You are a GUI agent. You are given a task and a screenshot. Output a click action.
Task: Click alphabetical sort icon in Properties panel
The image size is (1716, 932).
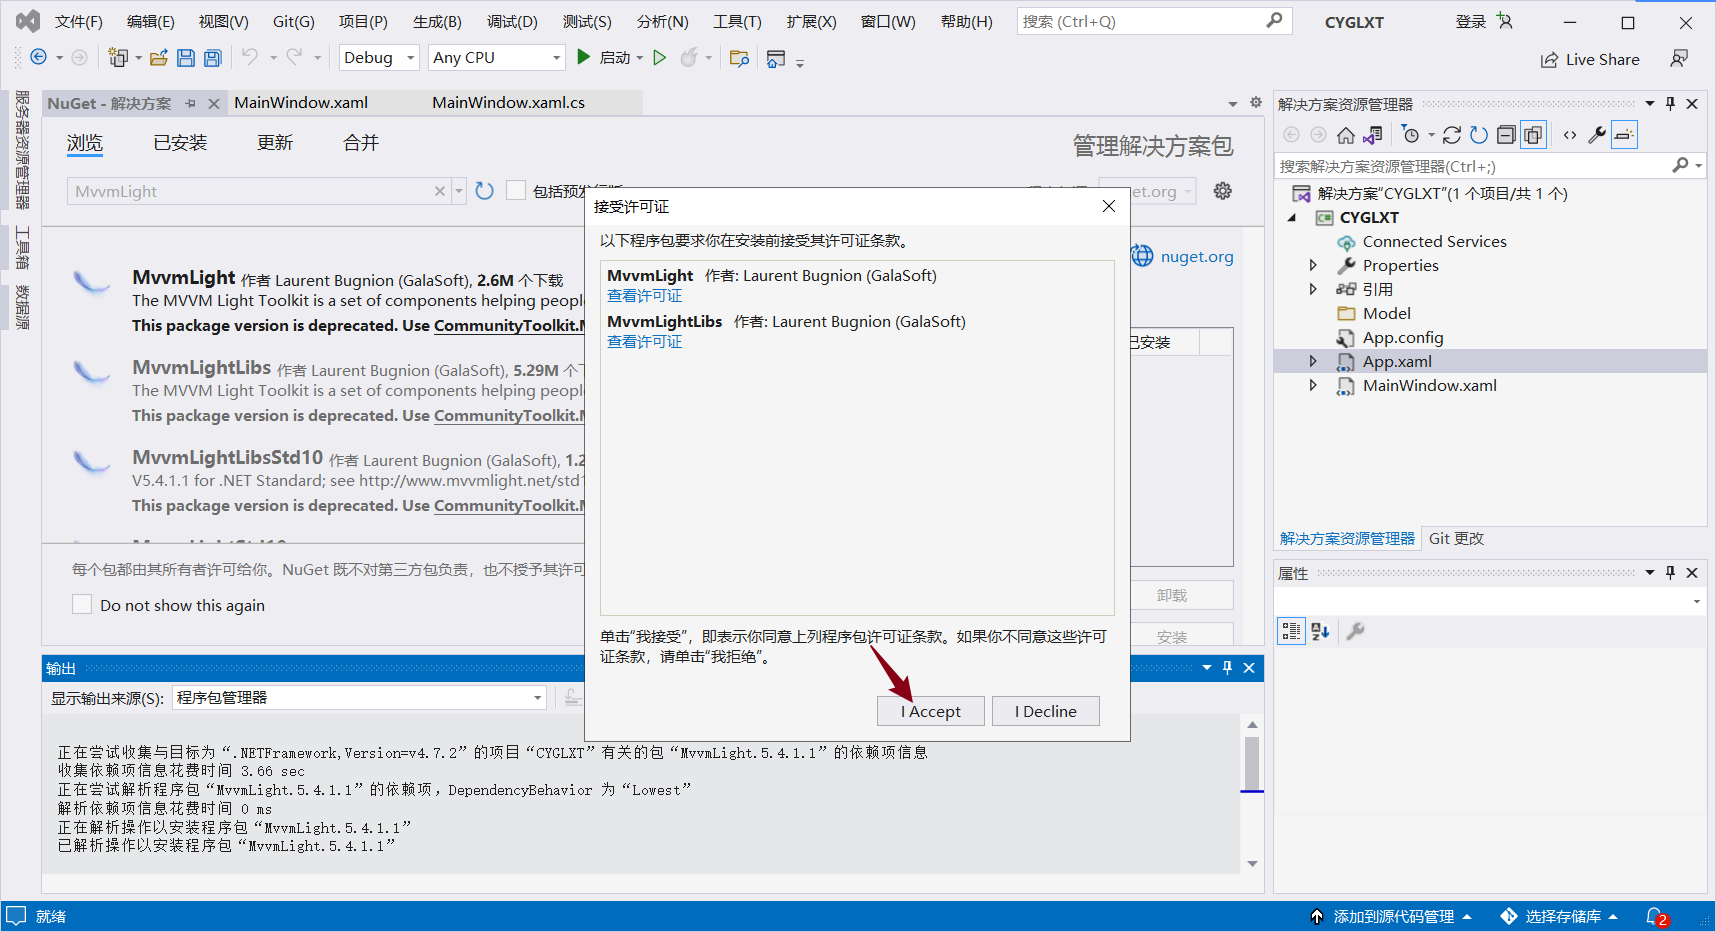click(x=1321, y=631)
